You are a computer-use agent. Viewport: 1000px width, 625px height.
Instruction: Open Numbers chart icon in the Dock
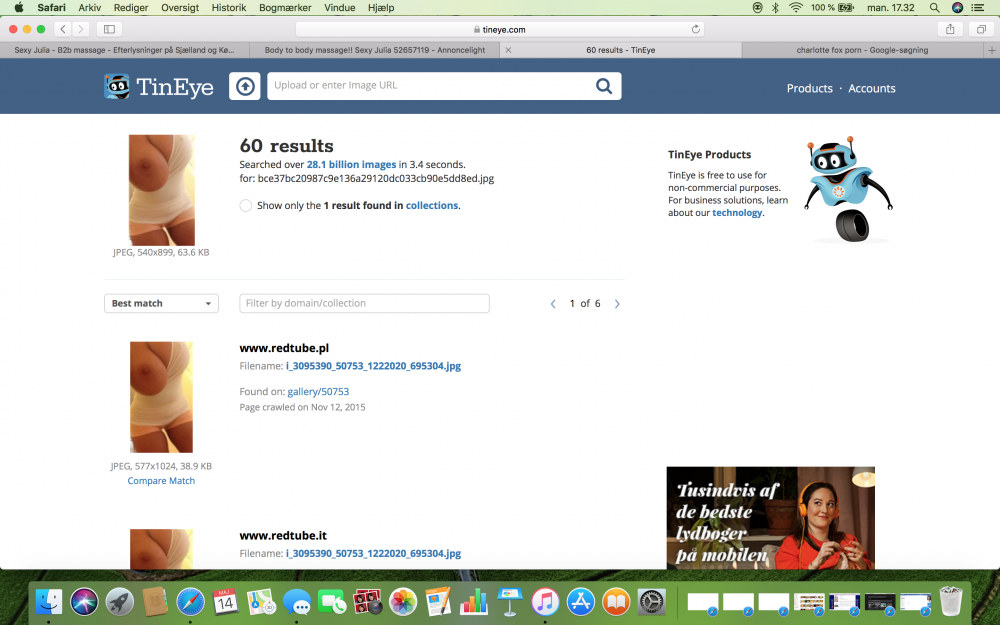pos(474,601)
